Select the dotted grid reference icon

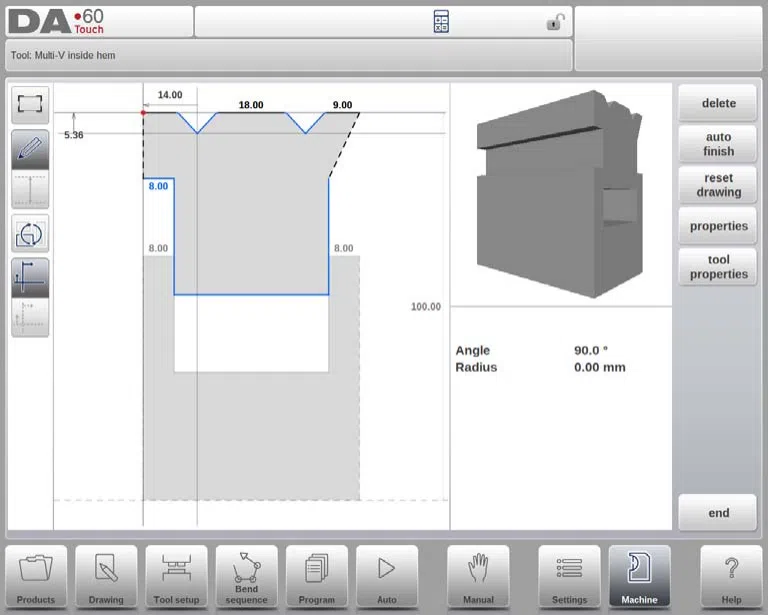click(30, 317)
